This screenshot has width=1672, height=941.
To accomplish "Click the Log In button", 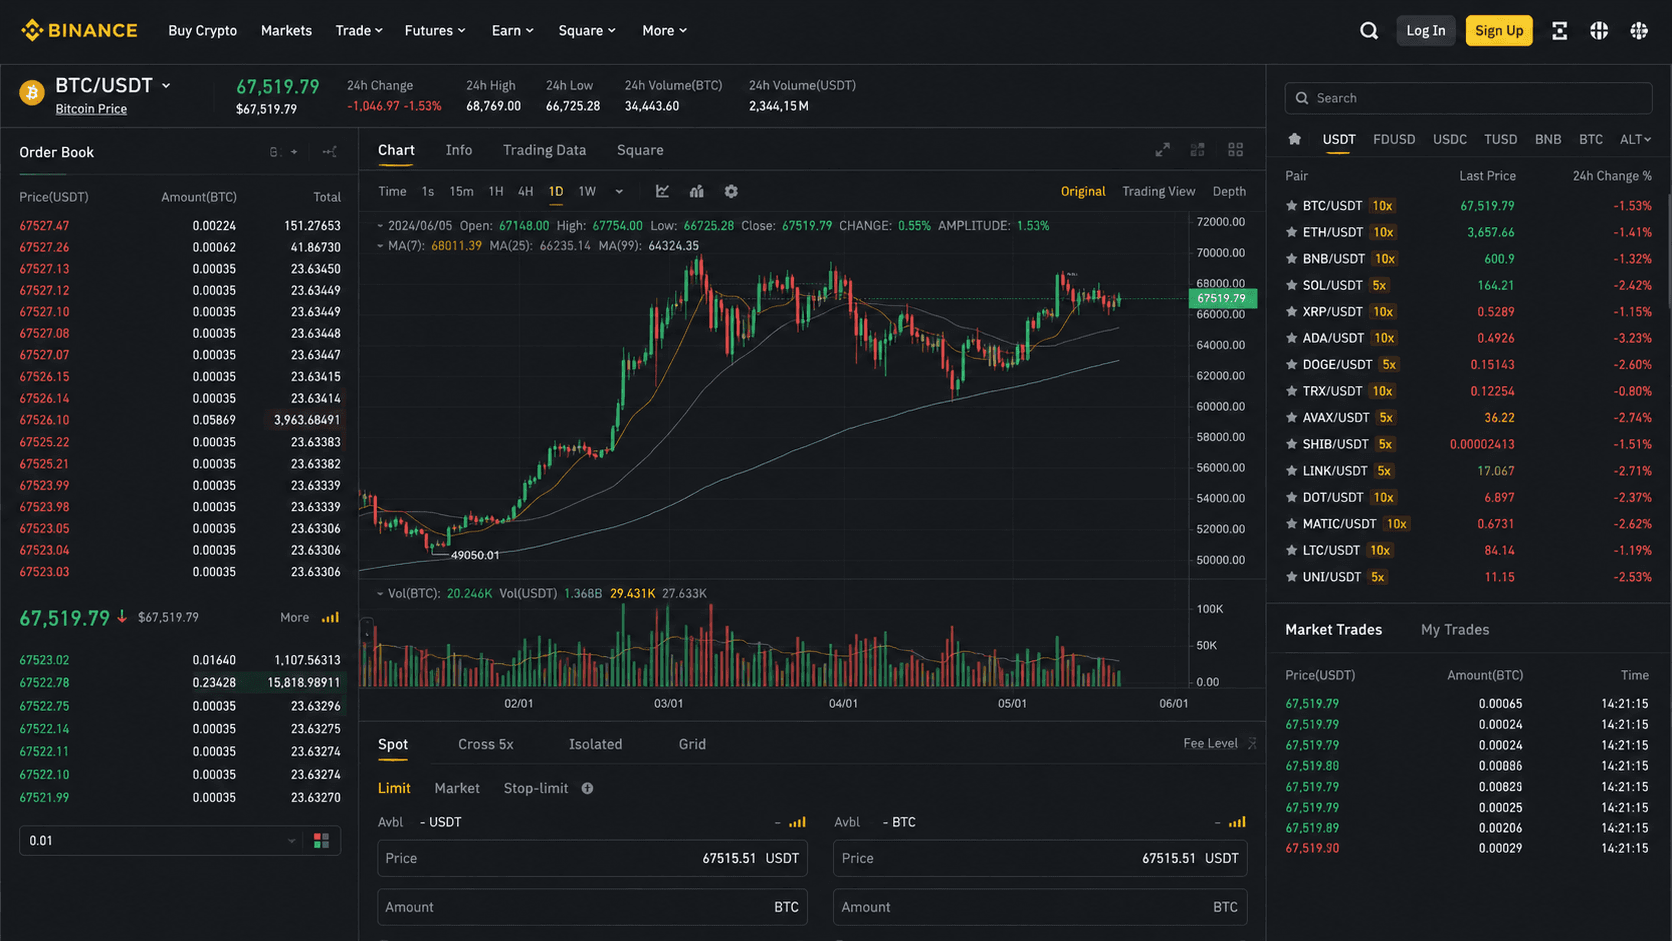I will [x=1426, y=31].
